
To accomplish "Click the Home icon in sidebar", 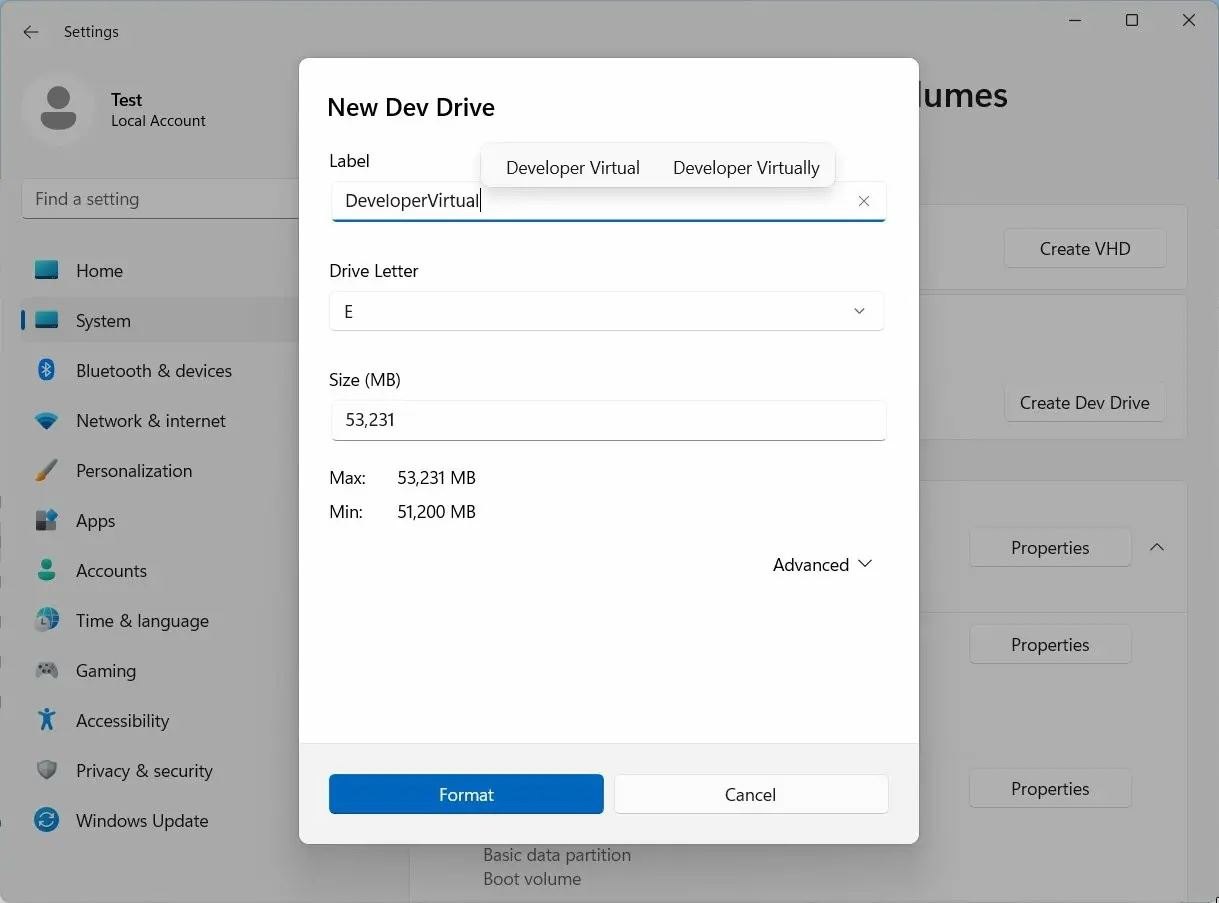I will (47, 270).
